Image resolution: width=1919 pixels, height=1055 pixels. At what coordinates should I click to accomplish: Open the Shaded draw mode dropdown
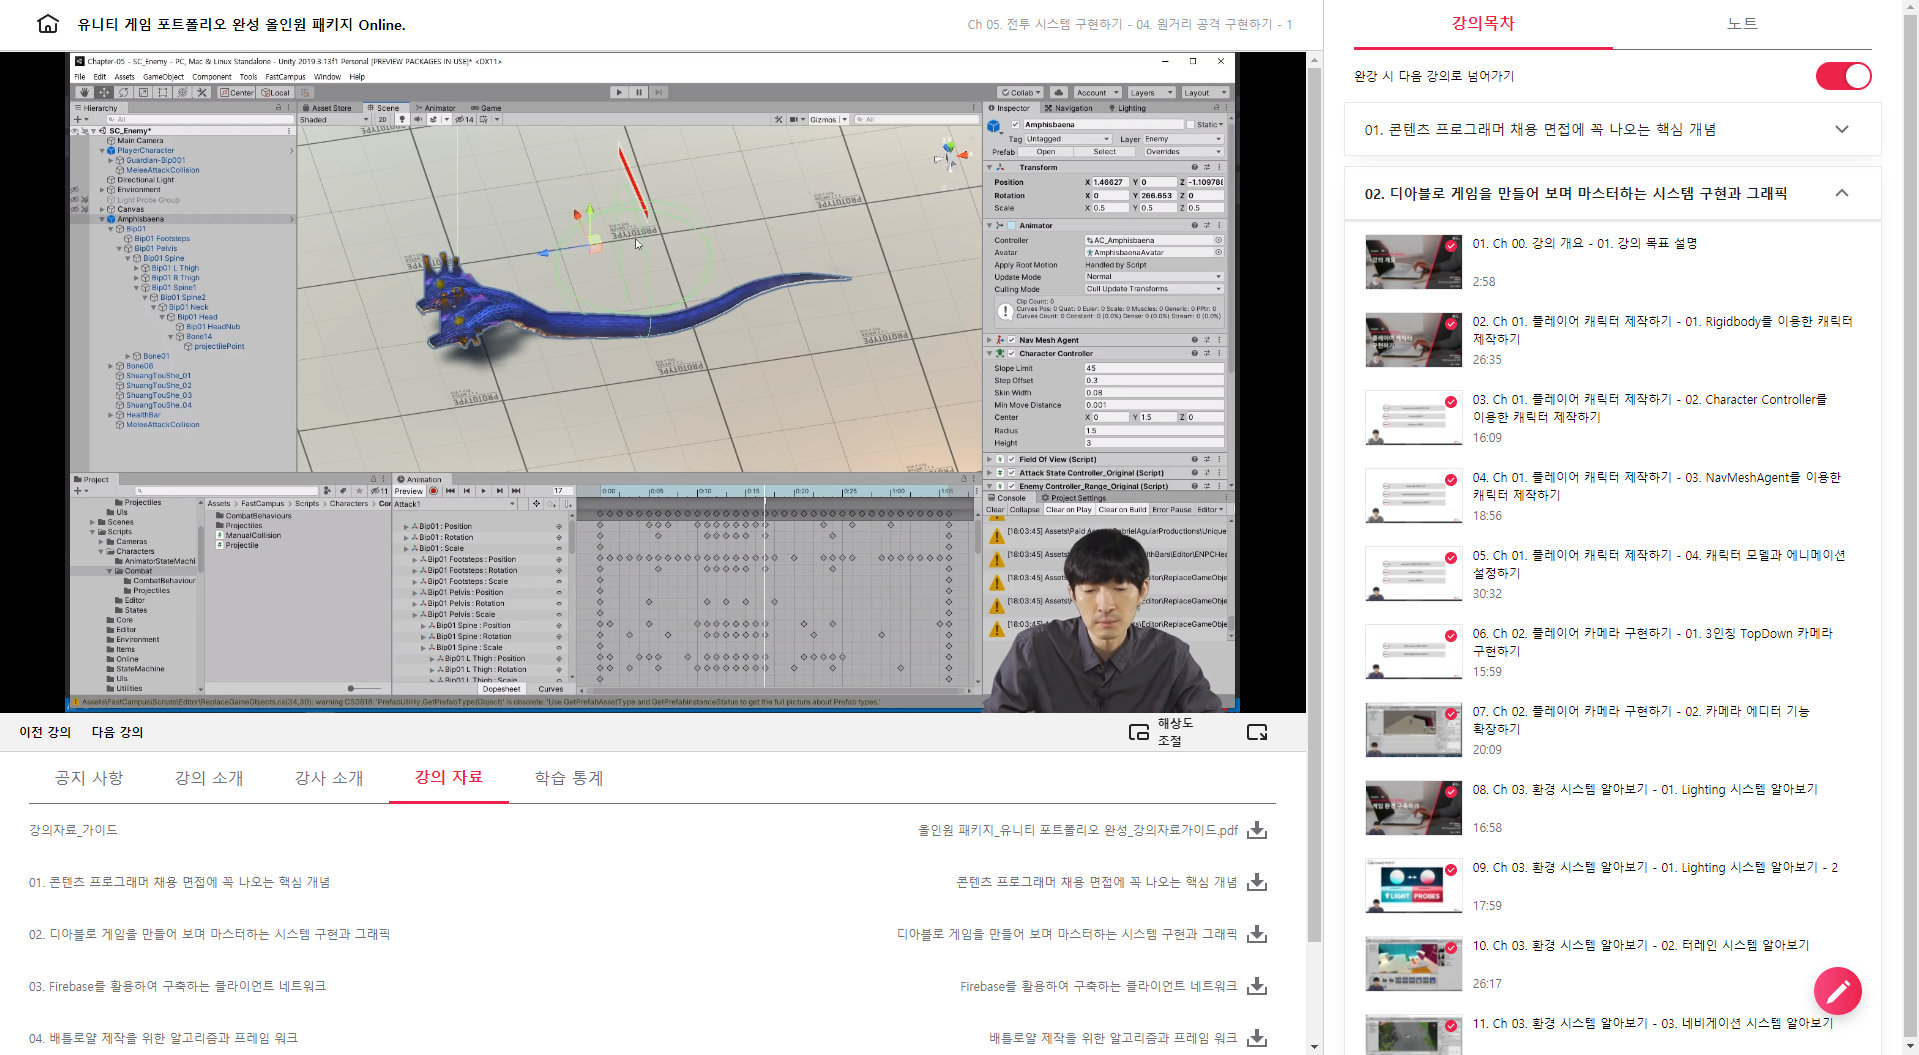tap(334, 119)
